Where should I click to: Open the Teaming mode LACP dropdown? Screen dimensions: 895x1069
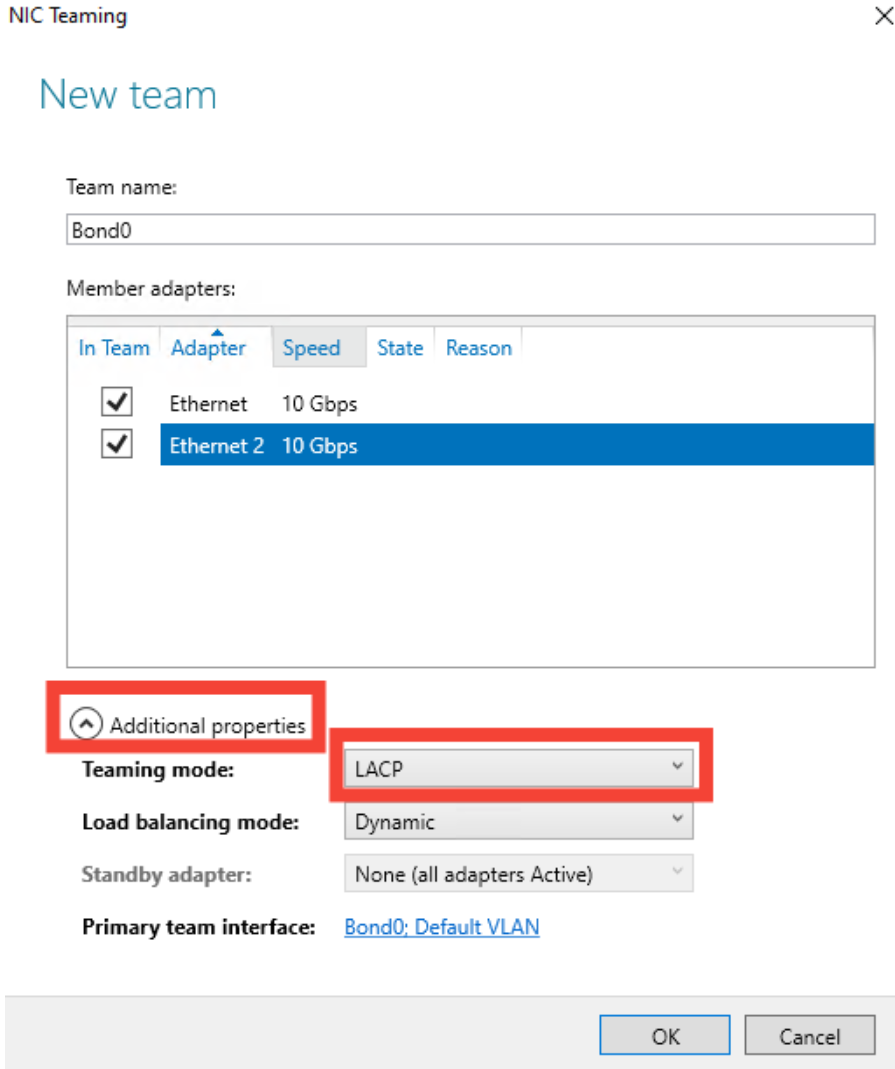(518, 768)
